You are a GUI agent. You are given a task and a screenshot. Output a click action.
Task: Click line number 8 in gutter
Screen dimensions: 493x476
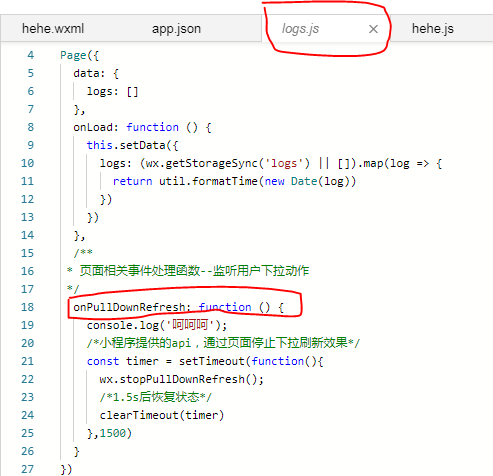[x=31, y=127]
